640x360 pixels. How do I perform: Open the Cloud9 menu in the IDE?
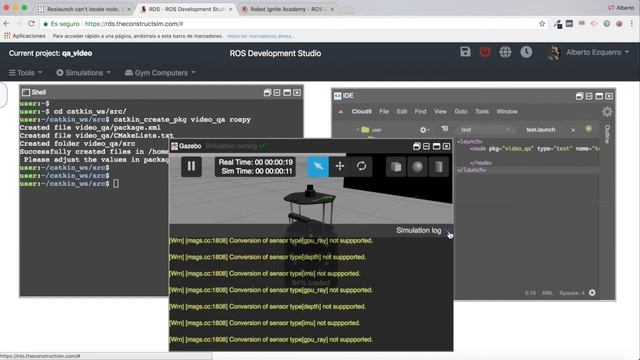pos(361,111)
